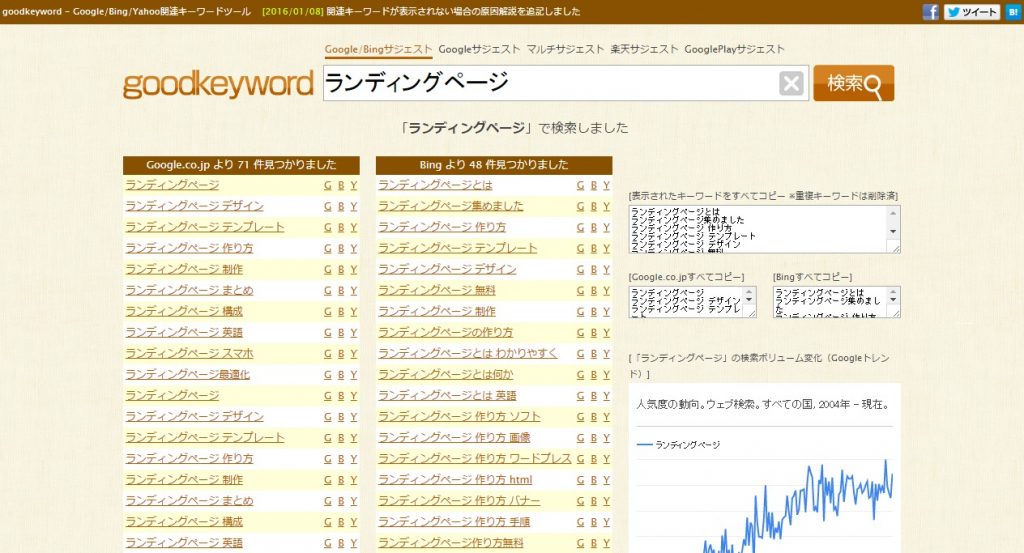Click Y in the Google list 最適化 row
1024x553 pixels.
click(353, 375)
